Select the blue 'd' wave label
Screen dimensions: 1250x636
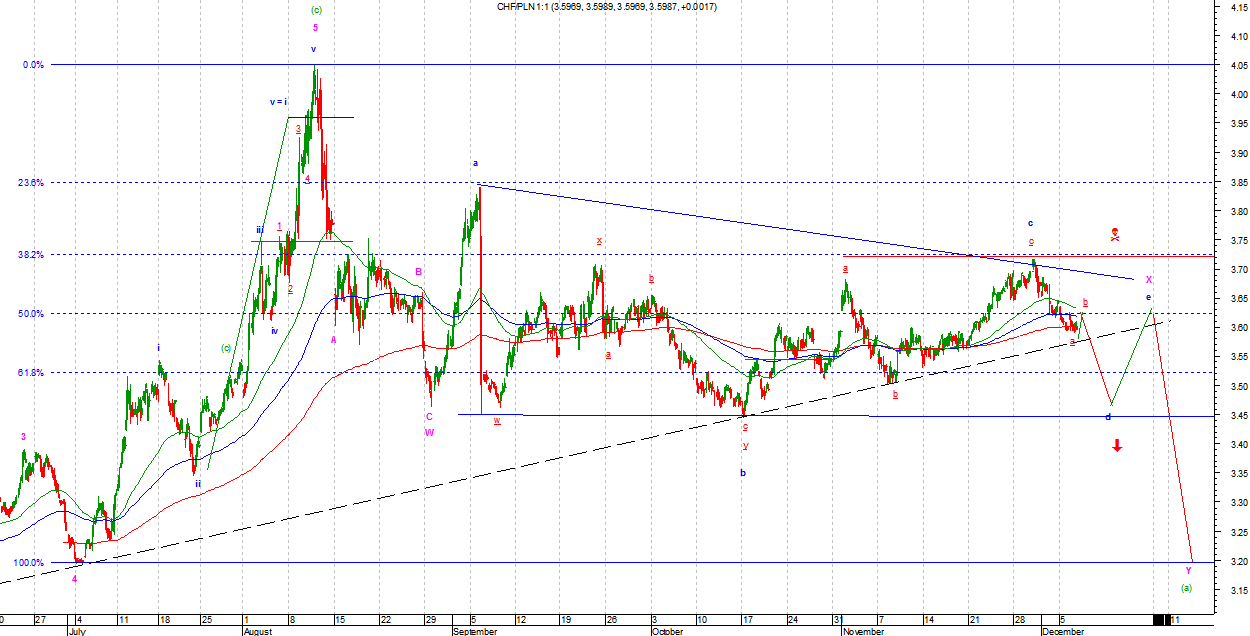(x=1108, y=417)
